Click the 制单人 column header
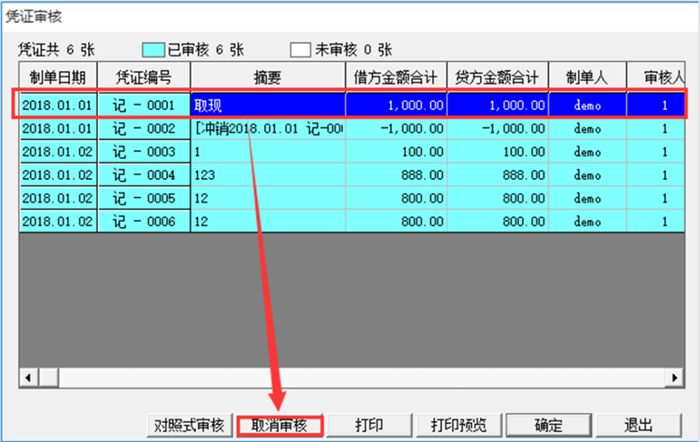Viewport: 700px width, 442px height. coord(588,77)
